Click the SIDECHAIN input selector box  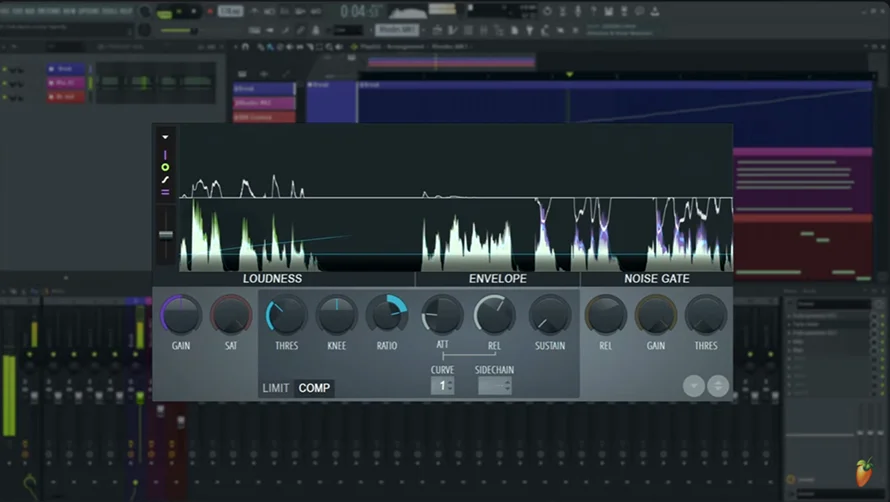point(494,386)
